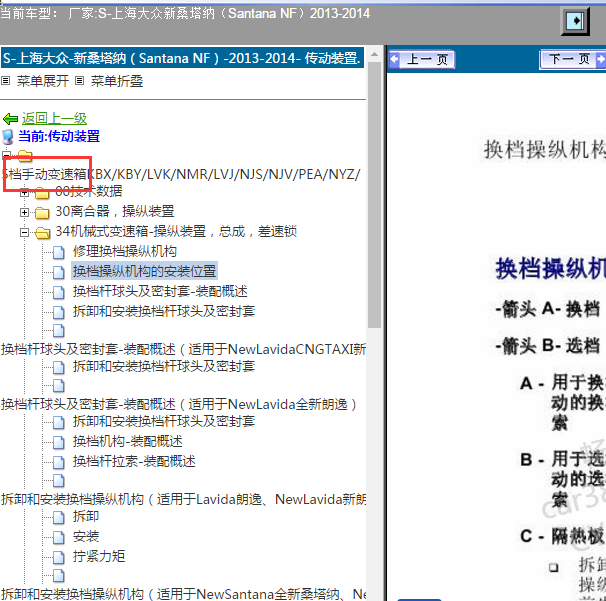Click document icon of first 拆卸和安装换档杆球头及密封套
Image resolution: width=606 pixels, height=601 pixels.
[59, 312]
